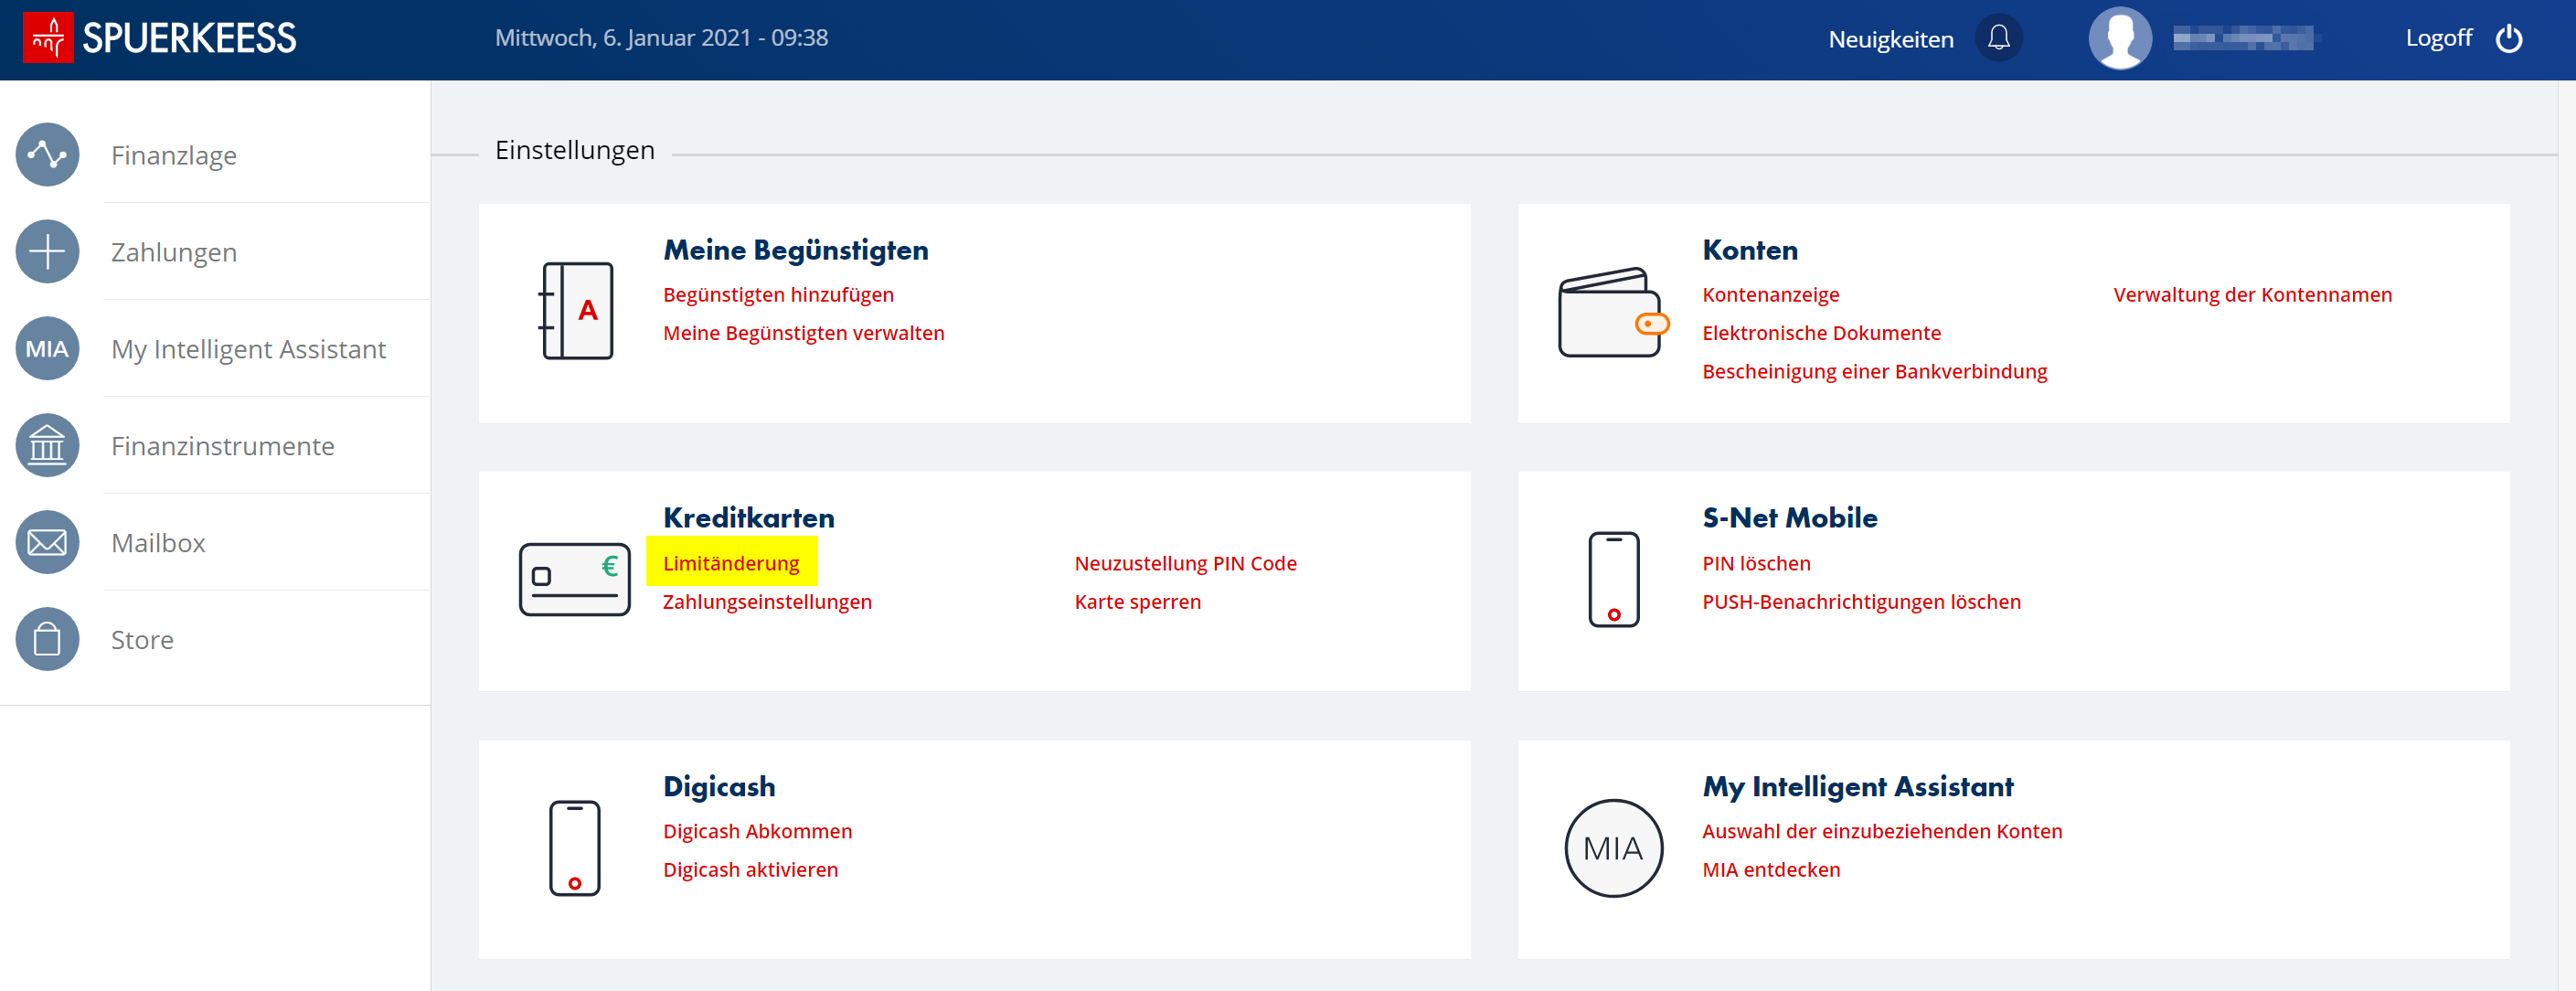Click the user profile avatar
2576x991 pixels.
point(2119,38)
